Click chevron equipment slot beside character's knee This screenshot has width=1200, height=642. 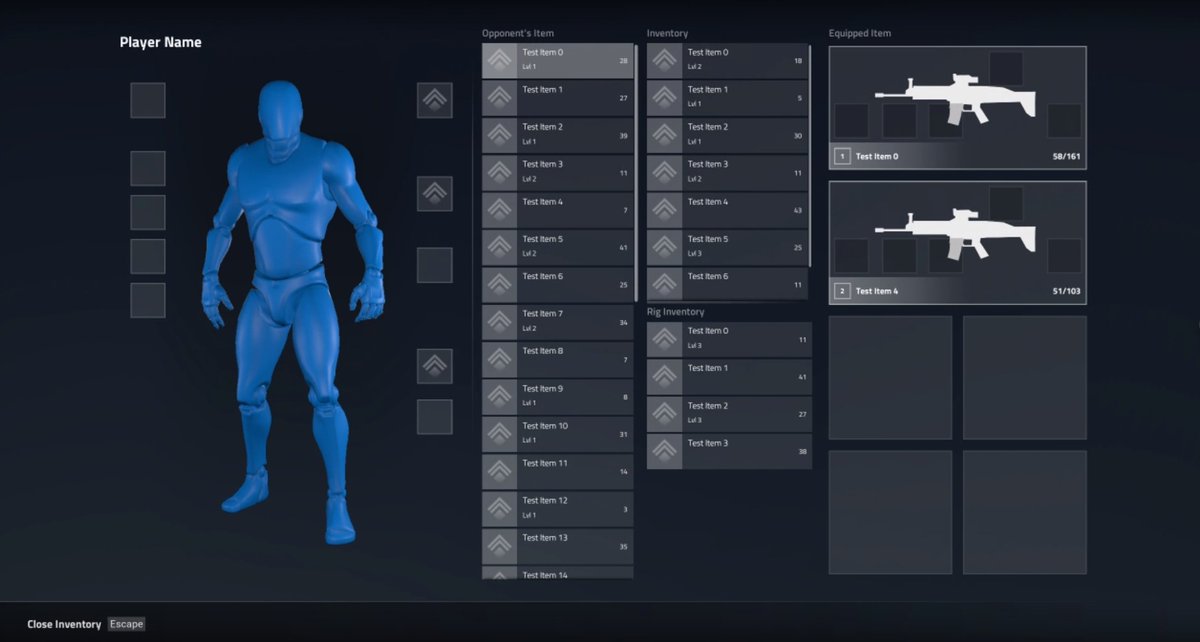tap(435, 366)
